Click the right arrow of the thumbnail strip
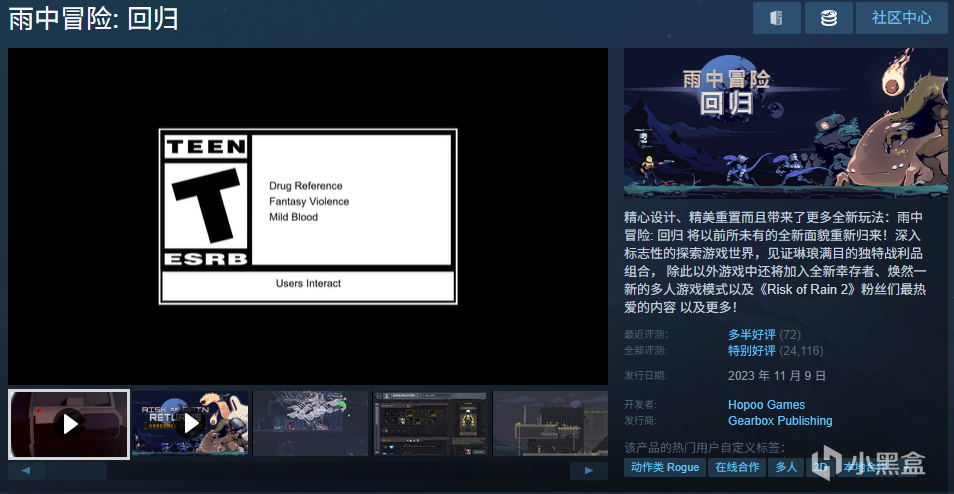Viewport: 954px width, 494px height. (588, 470)
